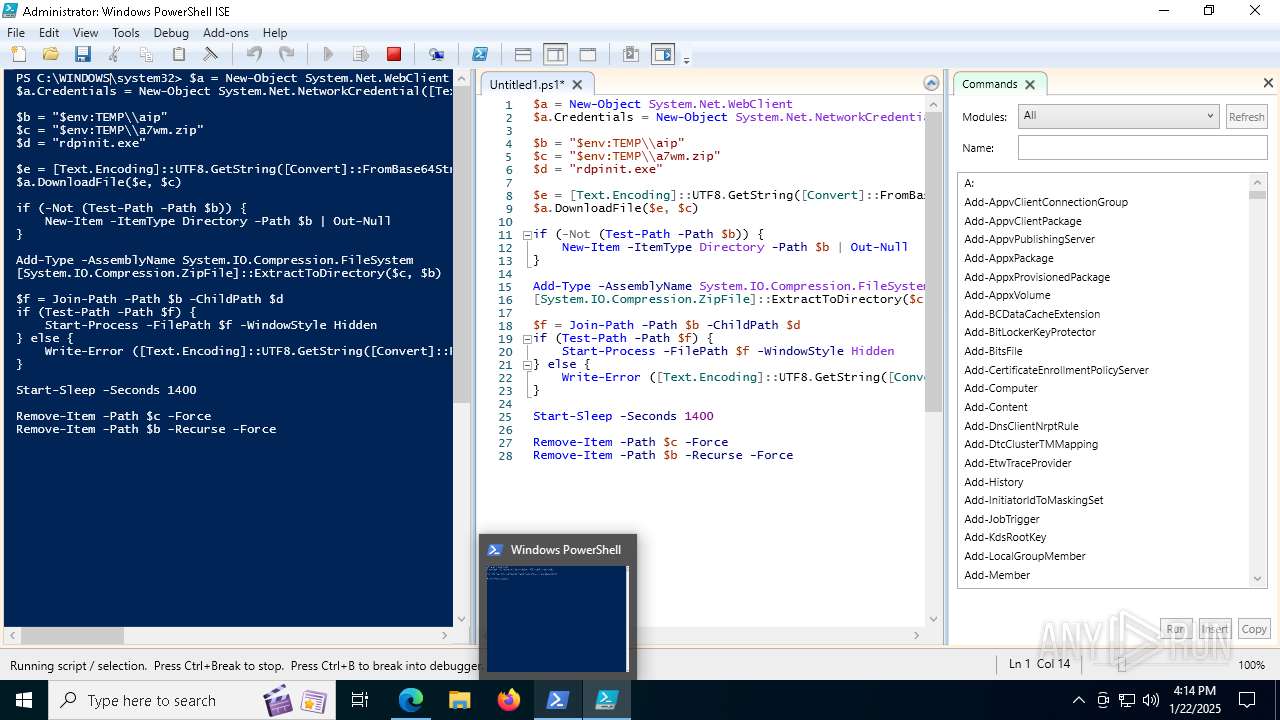Open Microsoft Edge from the taskbar
Image resolution: width=1280 pixels, height=720 pixels.
point(411,700)
